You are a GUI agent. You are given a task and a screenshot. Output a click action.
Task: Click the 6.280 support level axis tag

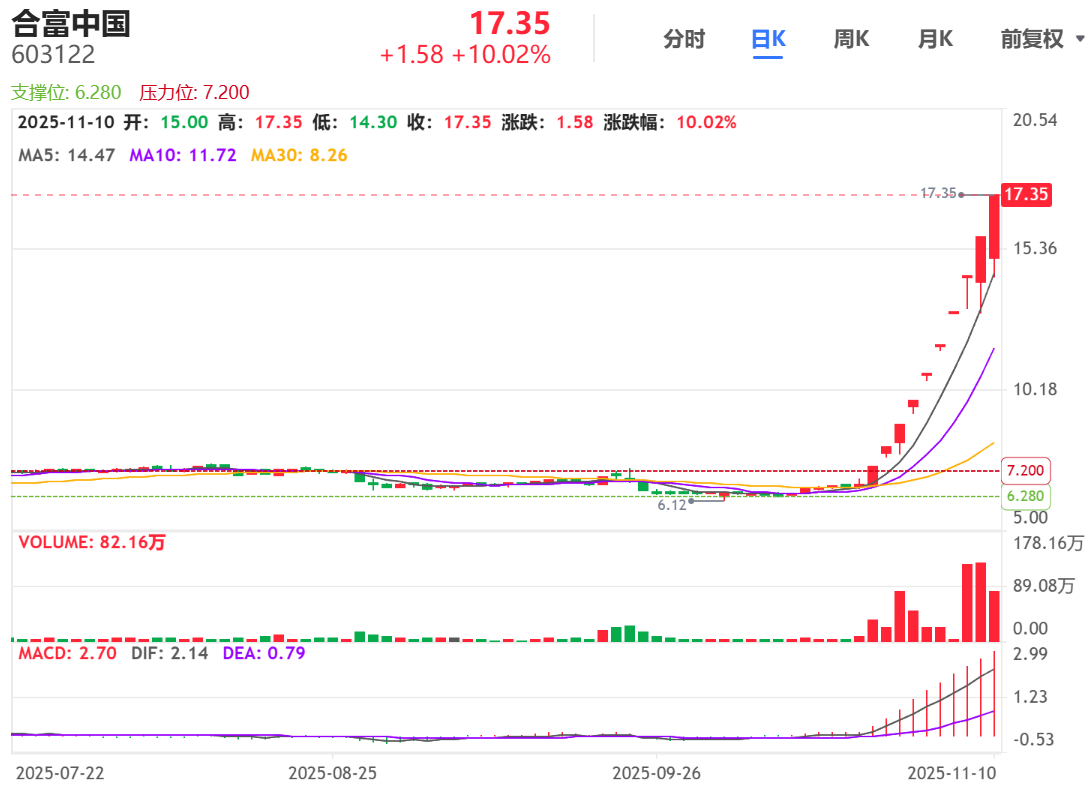pos(1025,496)
